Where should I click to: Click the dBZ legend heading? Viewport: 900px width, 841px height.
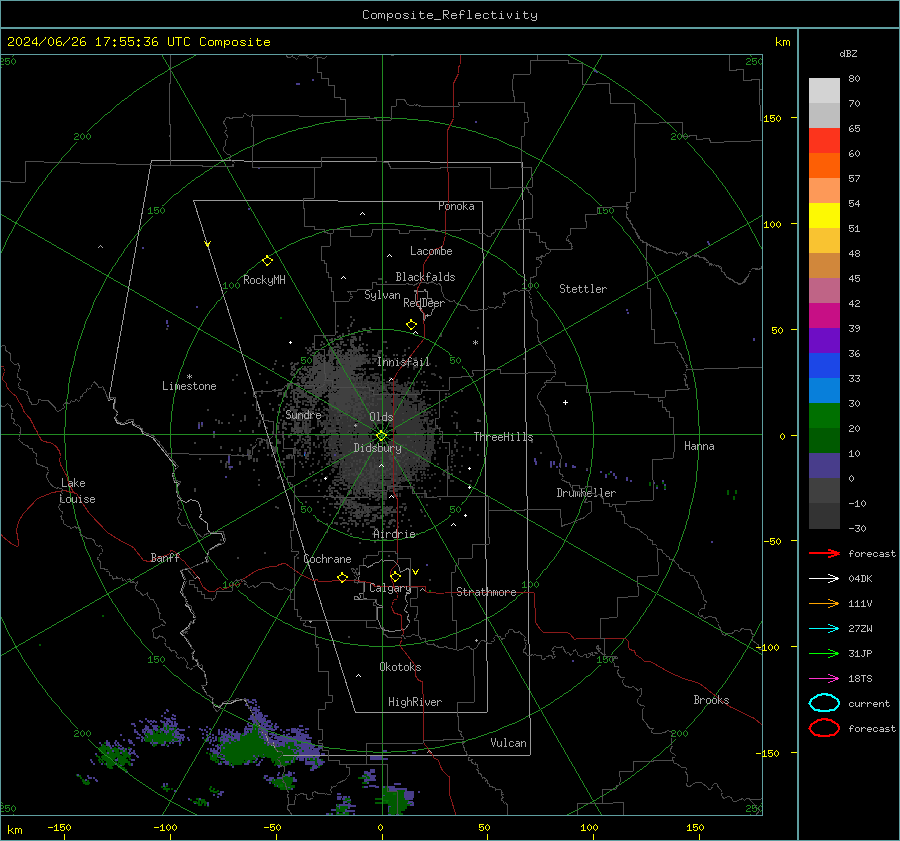(x=848, y=54)
